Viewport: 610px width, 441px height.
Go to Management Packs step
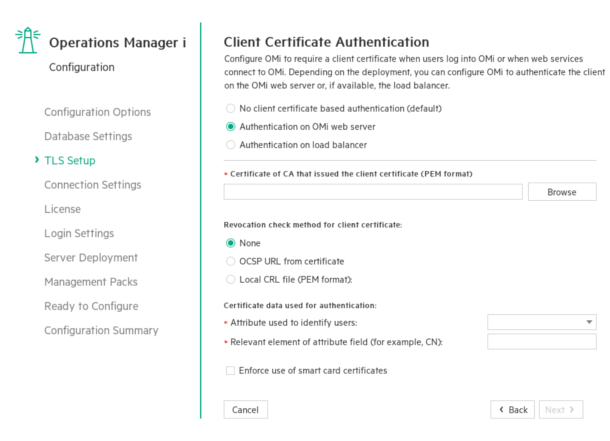(91, 282)
